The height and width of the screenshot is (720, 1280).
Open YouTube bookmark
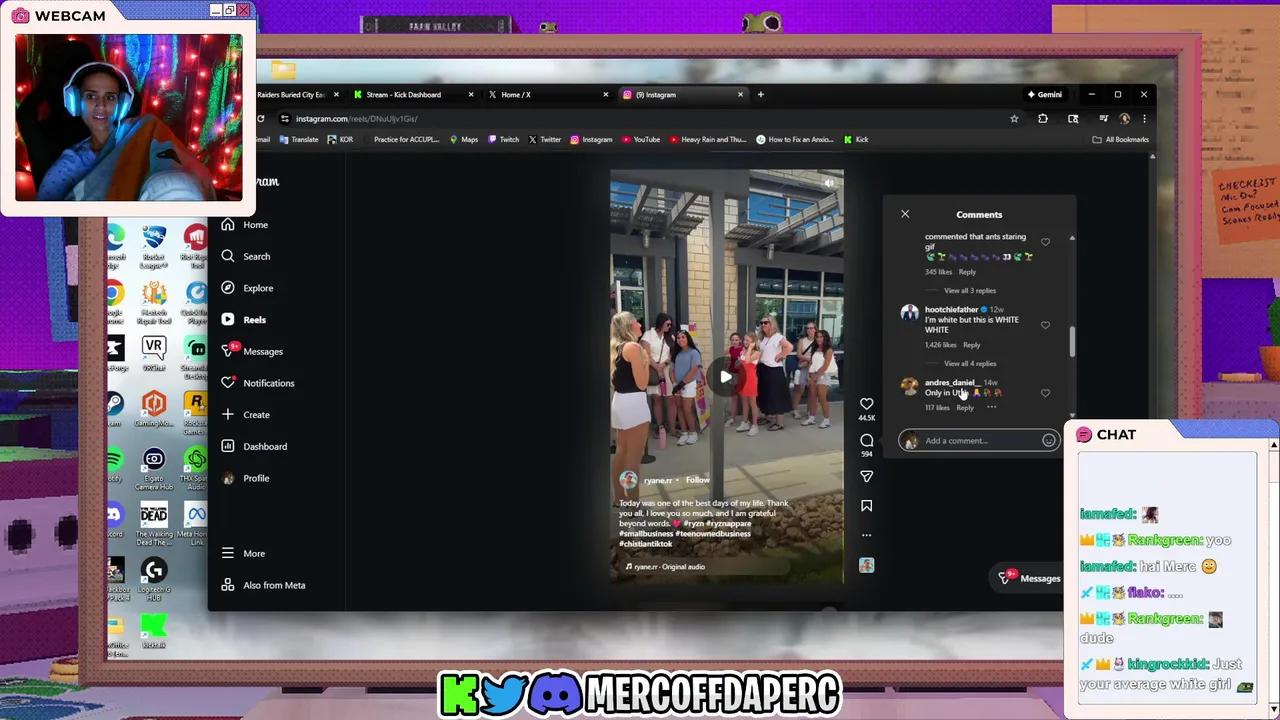coord(640,140)
